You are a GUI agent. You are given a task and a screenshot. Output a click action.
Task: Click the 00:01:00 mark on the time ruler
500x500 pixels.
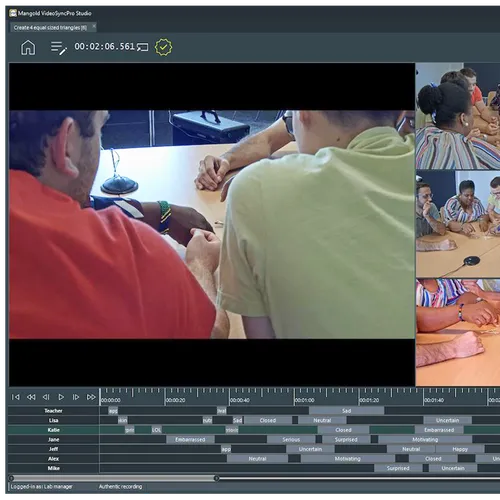click(304, 400)
